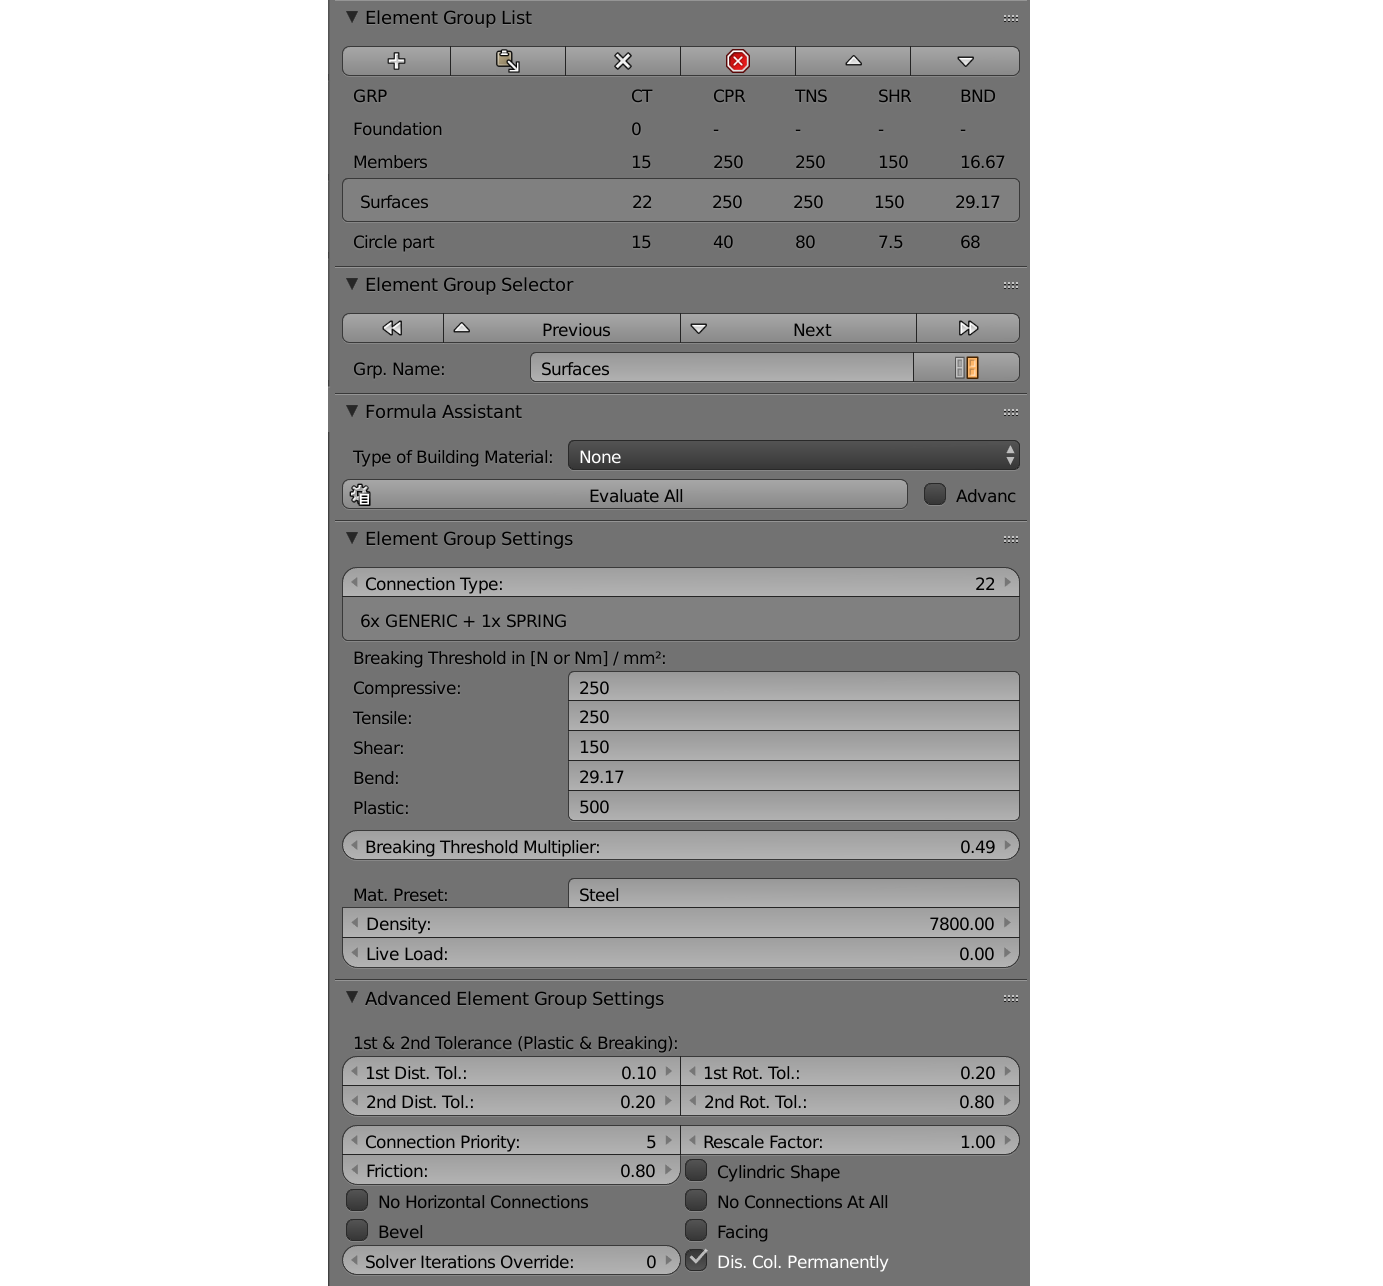Viewport: 1383px width, 1286px height.
Task: Click the Grp. Name Surfaces text field
Action: (721, 368)
